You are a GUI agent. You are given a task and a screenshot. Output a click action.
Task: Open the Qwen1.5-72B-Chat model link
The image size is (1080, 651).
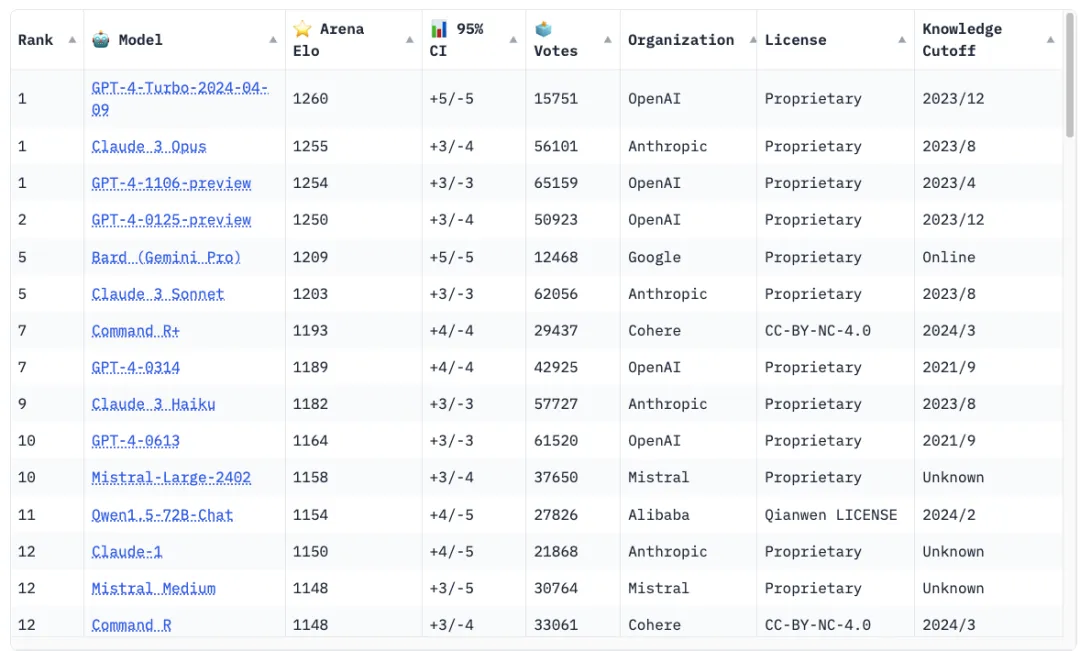click(162, 515)
